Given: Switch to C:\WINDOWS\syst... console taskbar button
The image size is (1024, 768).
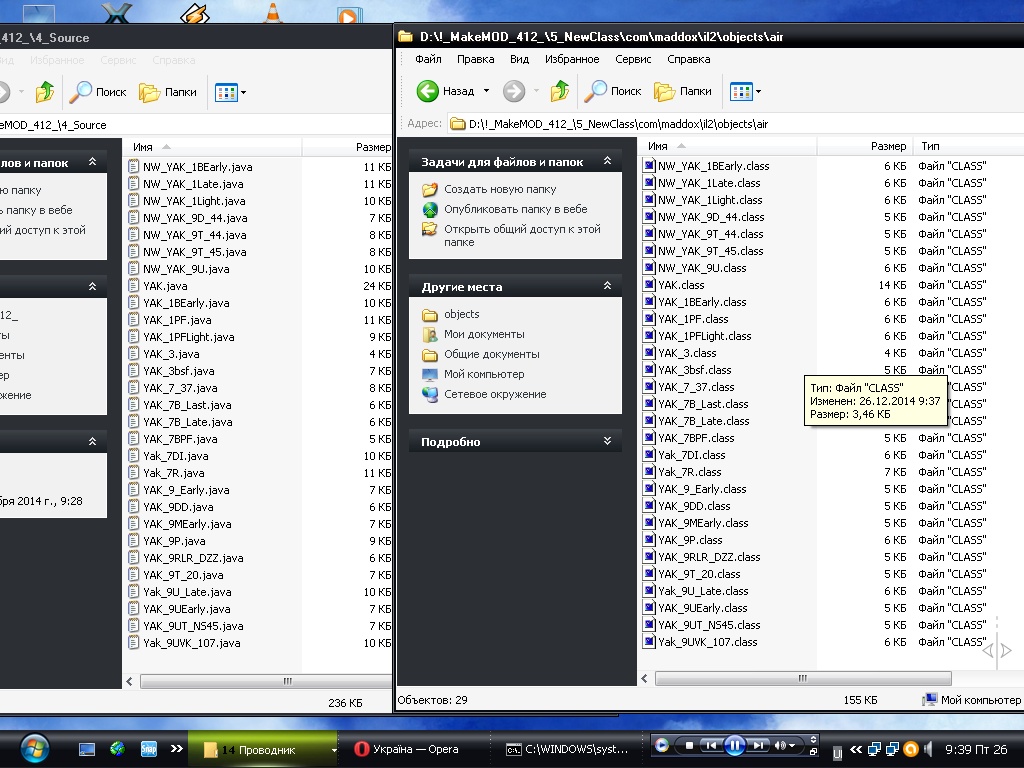Looking at the screenshot, I should pos(568,749).
